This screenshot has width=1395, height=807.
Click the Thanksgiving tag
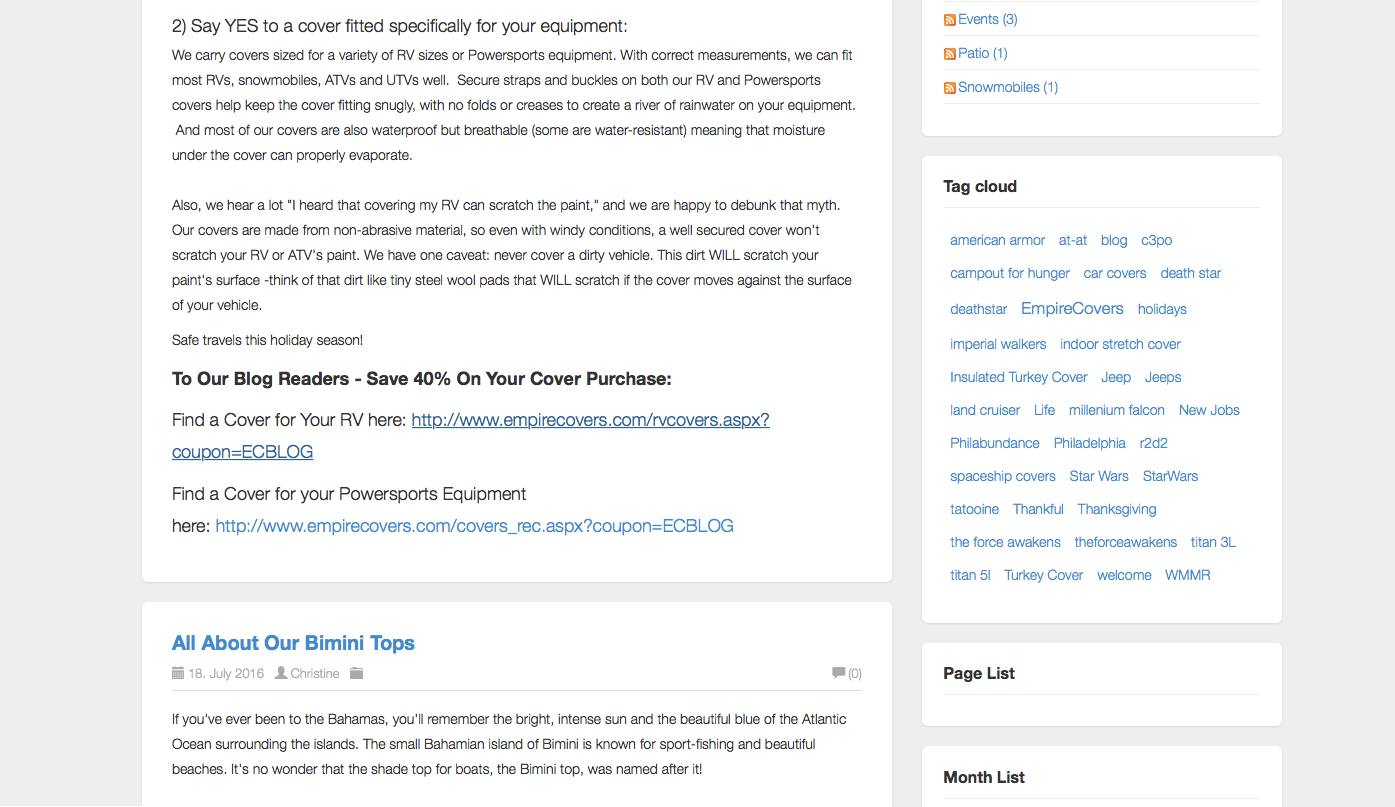pos(1116,509)
